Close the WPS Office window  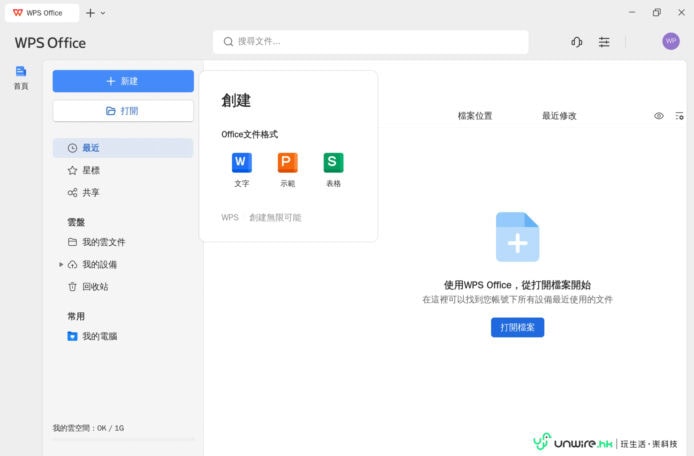(682, 12)
